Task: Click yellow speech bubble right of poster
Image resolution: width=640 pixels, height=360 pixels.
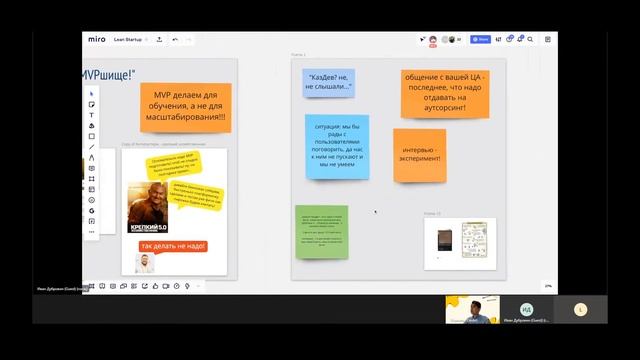Action: point(196,196)
